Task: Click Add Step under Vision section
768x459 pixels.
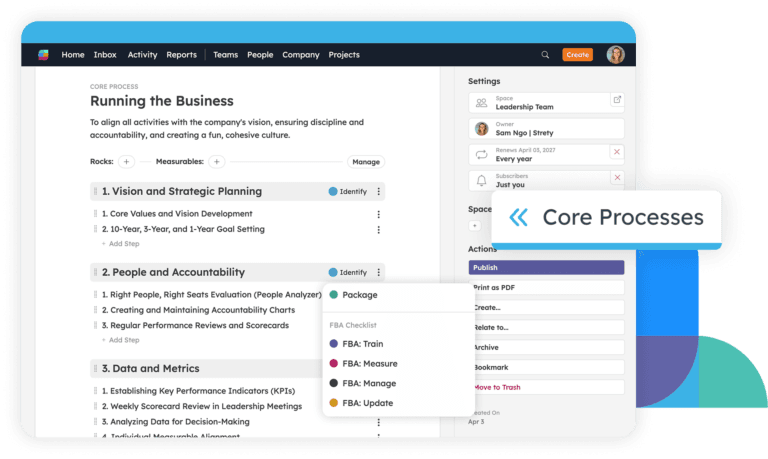Action: (121, 243)
